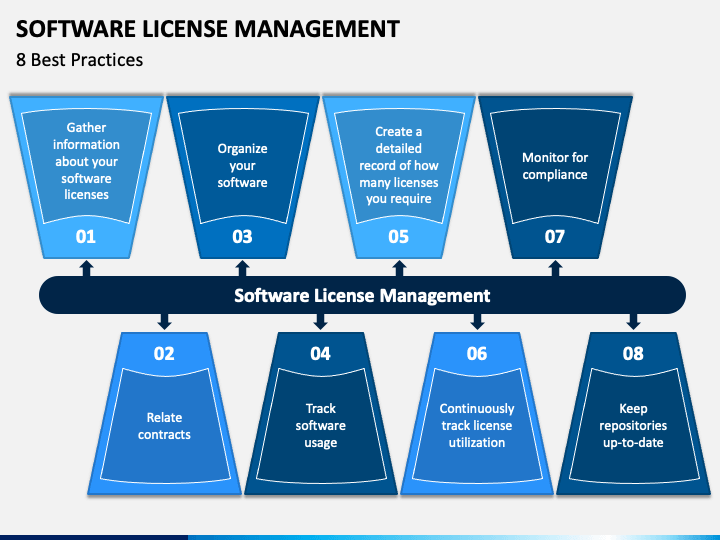Click the down arrow above box 04

(x=321, y=321)
